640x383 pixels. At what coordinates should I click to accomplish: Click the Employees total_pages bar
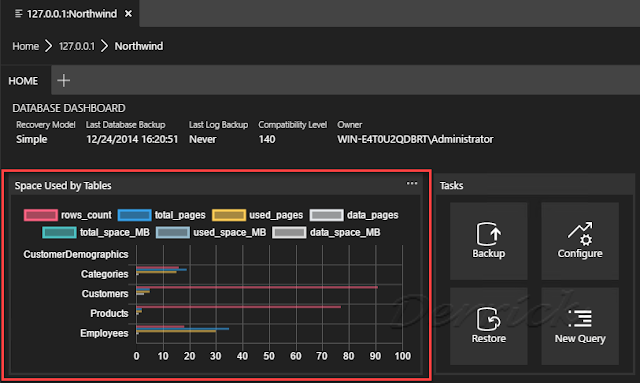pyautogui.click(x=182, y=329)
